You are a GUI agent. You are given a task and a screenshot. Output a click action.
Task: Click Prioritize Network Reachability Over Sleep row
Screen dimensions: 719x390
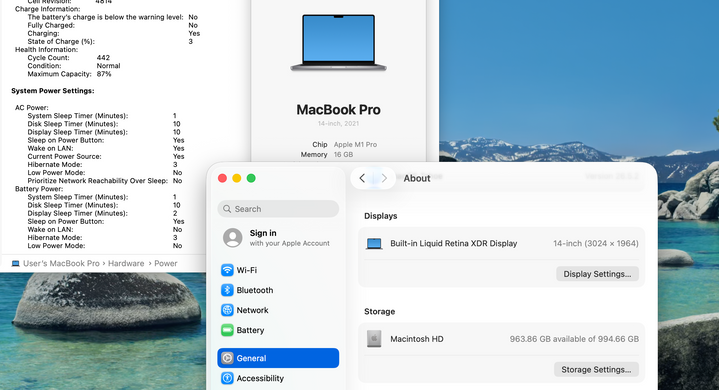[105, 181]
